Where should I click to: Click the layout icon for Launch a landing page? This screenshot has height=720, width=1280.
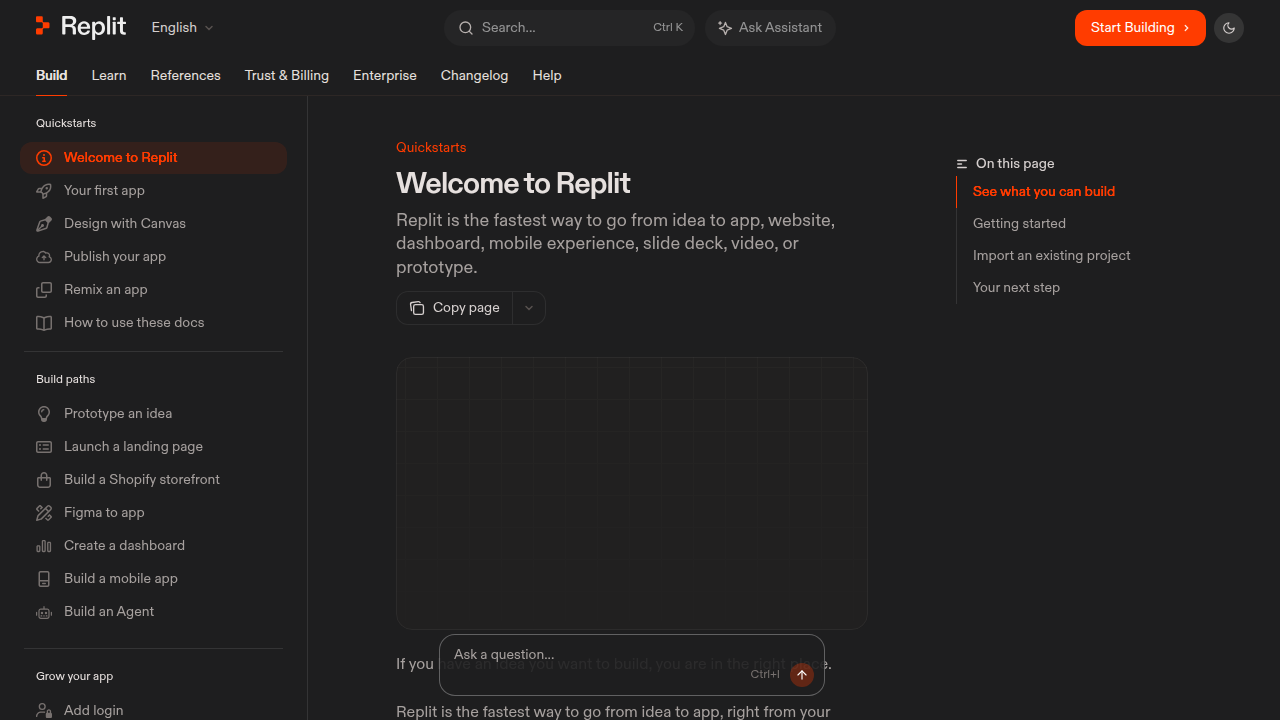44,447
